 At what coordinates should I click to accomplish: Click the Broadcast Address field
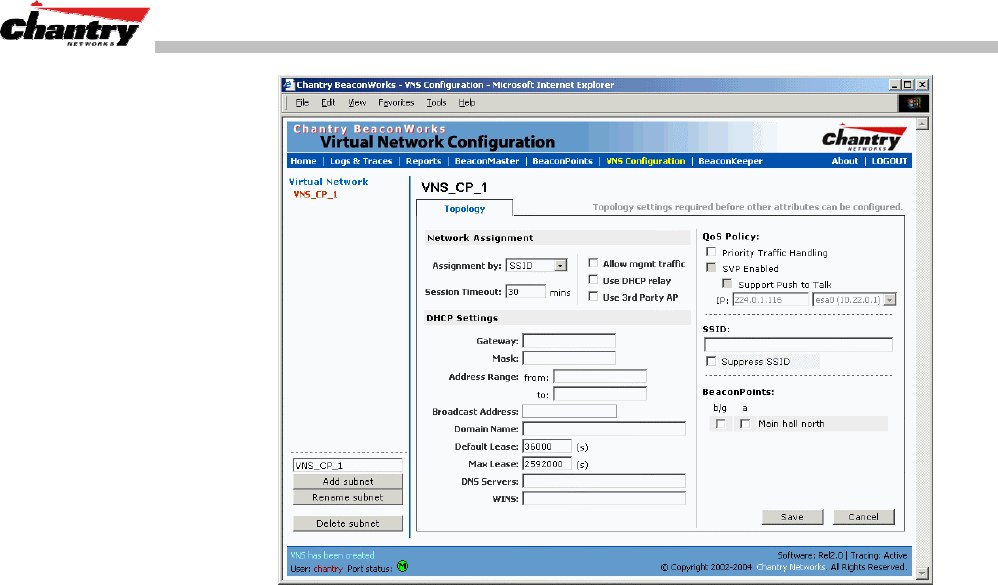569,411
